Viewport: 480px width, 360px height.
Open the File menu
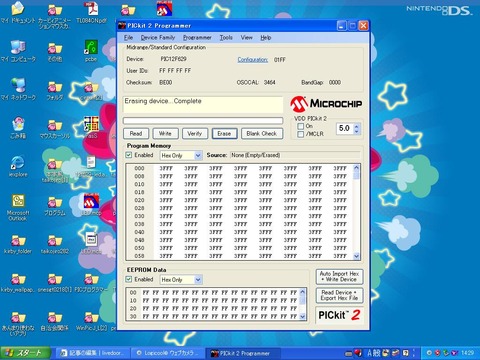pos(128,37)
